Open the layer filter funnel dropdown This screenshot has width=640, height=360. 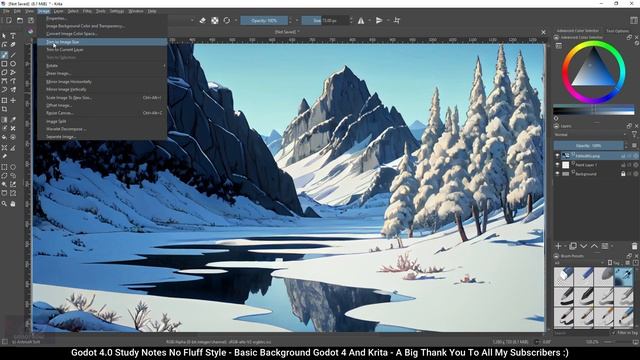pos(634,134)
